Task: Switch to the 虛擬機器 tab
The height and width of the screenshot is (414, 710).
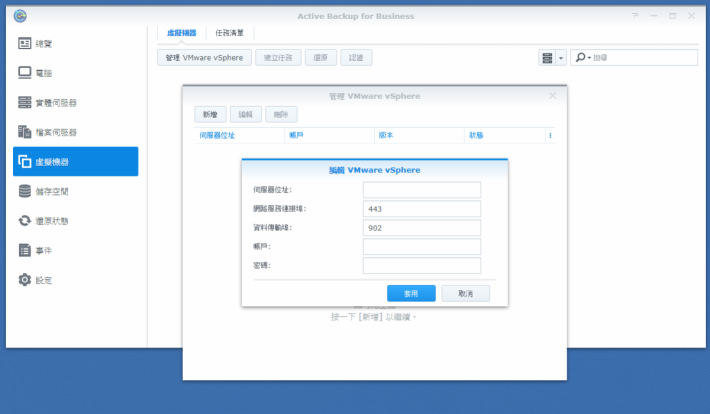Action: (x=181, y=33)
